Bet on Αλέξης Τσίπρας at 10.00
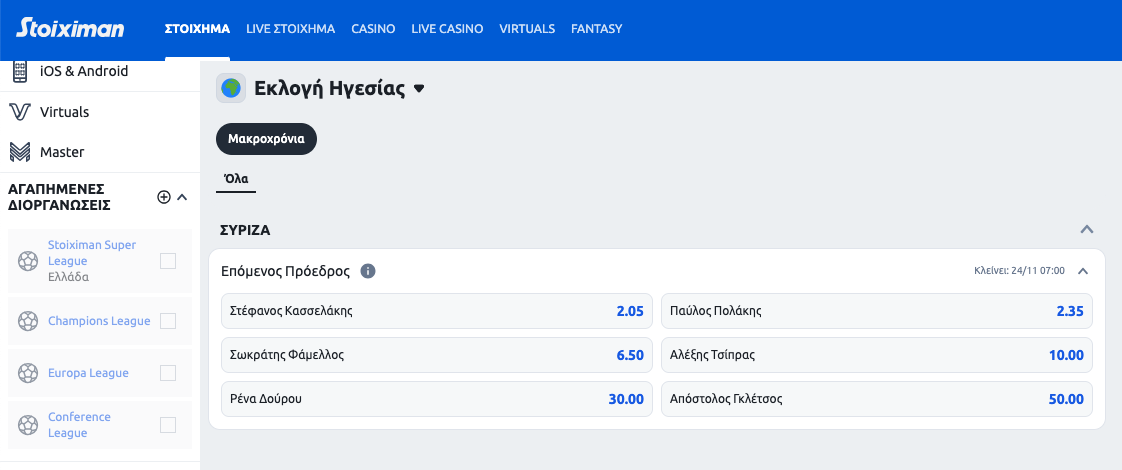1122x470 pixels. click(877, 355)
